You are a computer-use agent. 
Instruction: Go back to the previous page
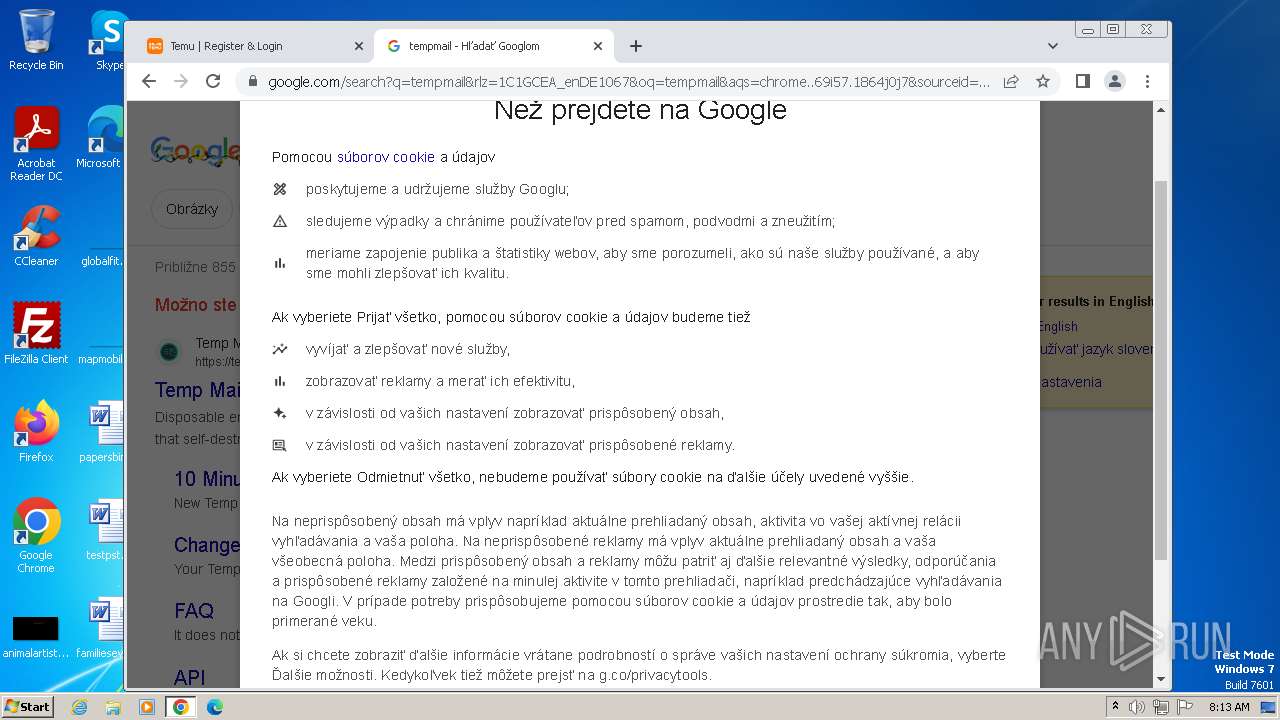pos(149,81)
